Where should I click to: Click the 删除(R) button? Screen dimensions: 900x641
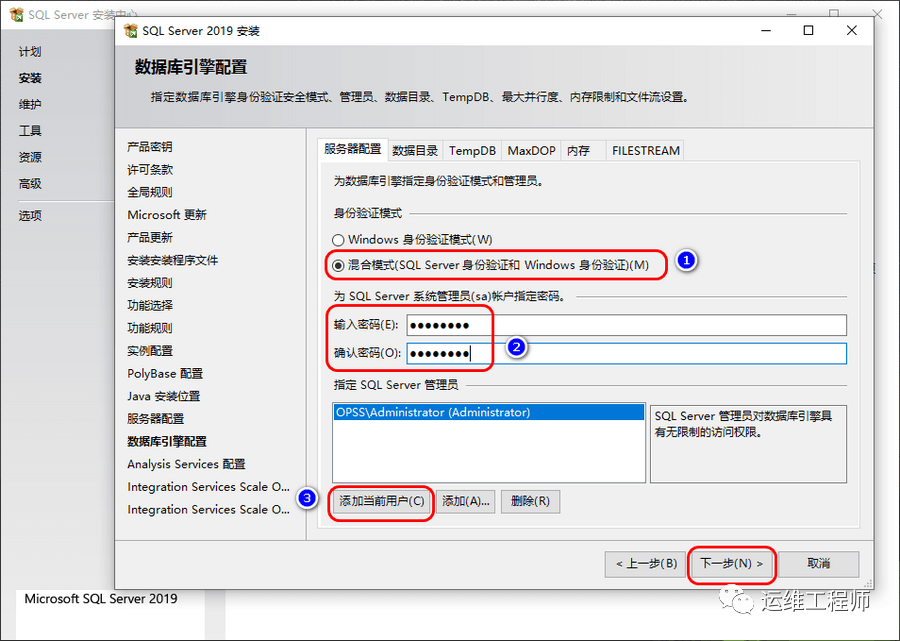coord(530,502)
